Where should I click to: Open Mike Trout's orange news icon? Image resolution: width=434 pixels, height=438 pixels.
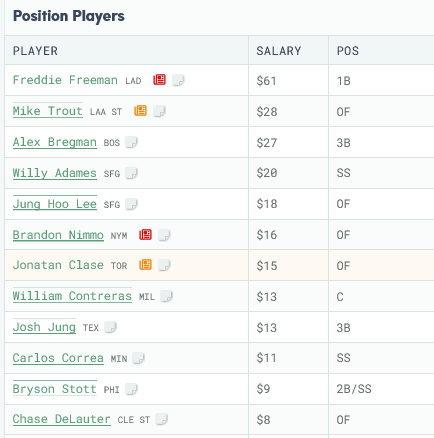tap(140, 111)
